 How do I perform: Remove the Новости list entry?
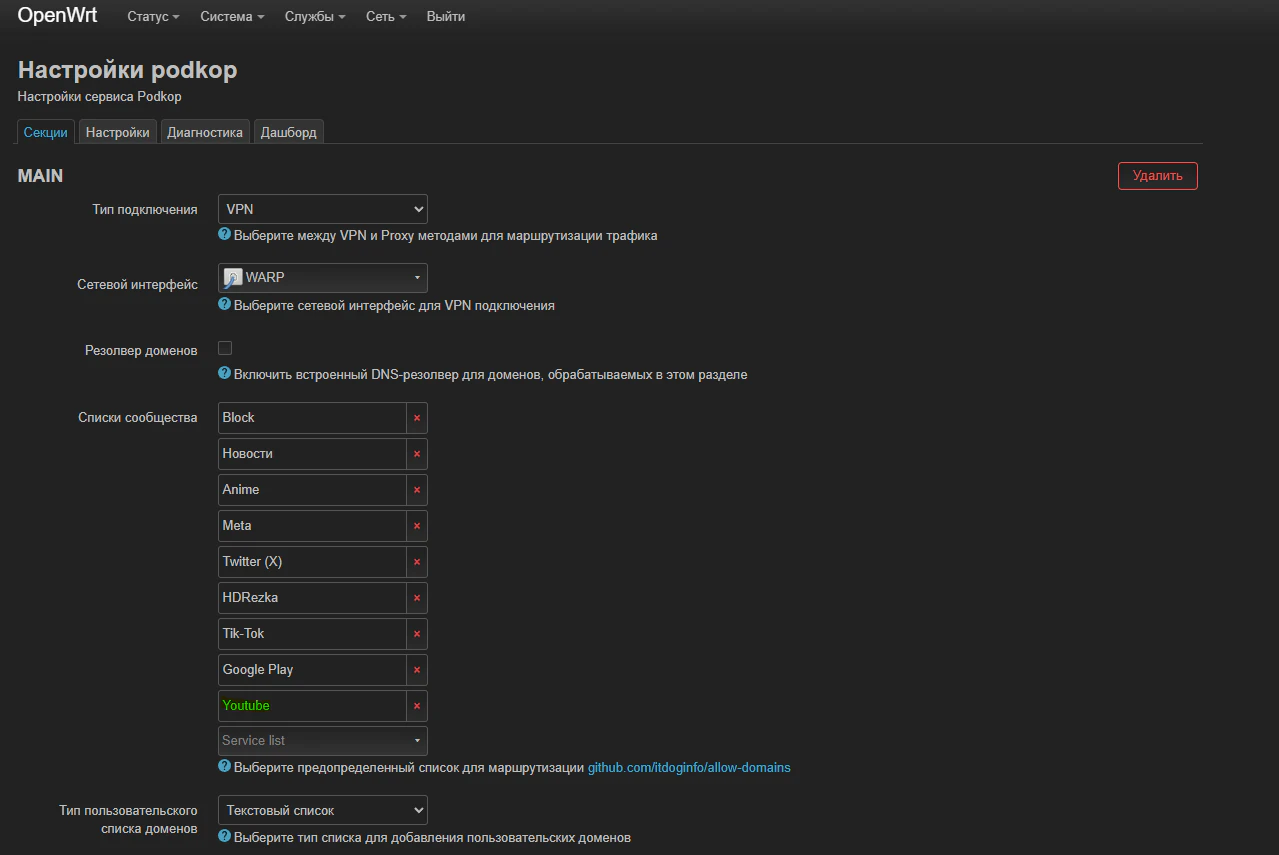tap(417, 454)
